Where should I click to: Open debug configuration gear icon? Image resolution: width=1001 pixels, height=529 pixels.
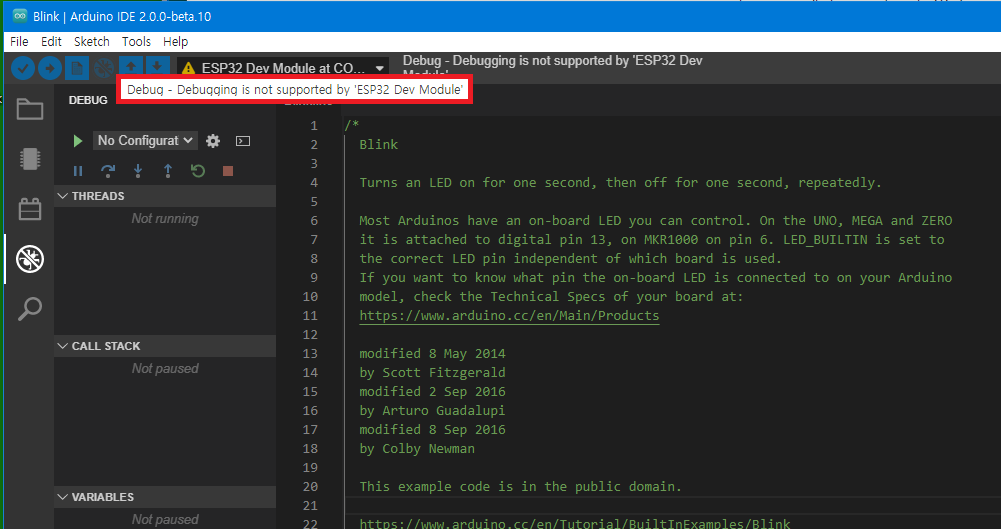coord(213,141)
